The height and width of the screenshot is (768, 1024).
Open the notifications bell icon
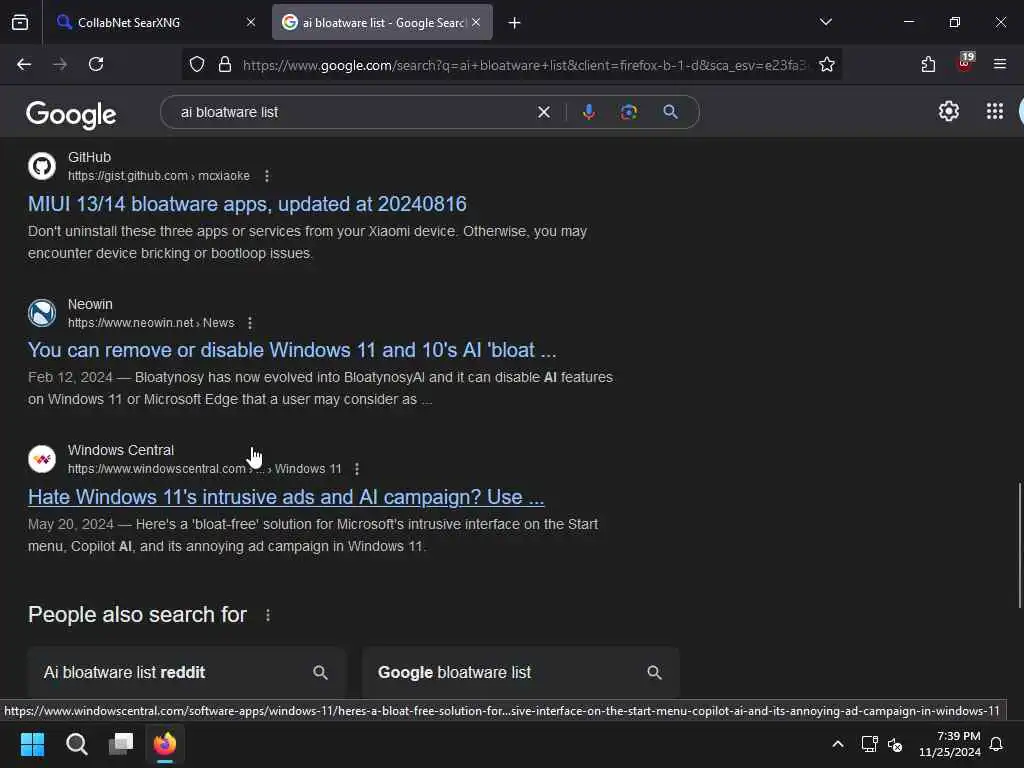click(x=996, y=744)
